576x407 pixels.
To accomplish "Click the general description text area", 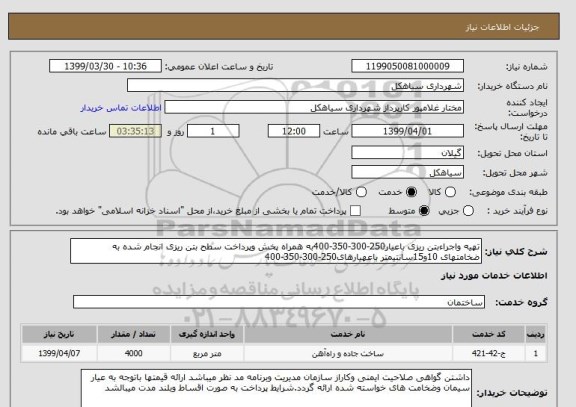I will pos(276,251).
